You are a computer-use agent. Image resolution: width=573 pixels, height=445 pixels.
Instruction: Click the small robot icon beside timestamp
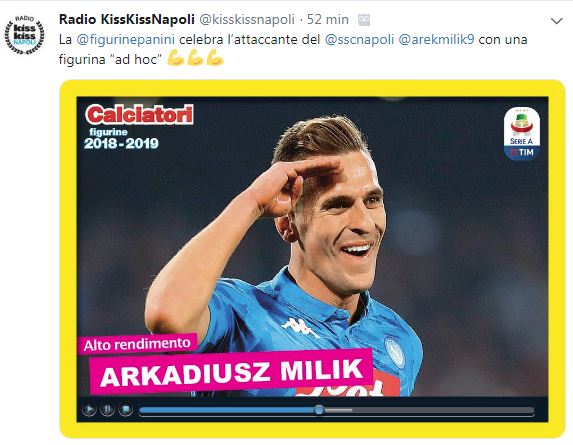coord(364,20)
